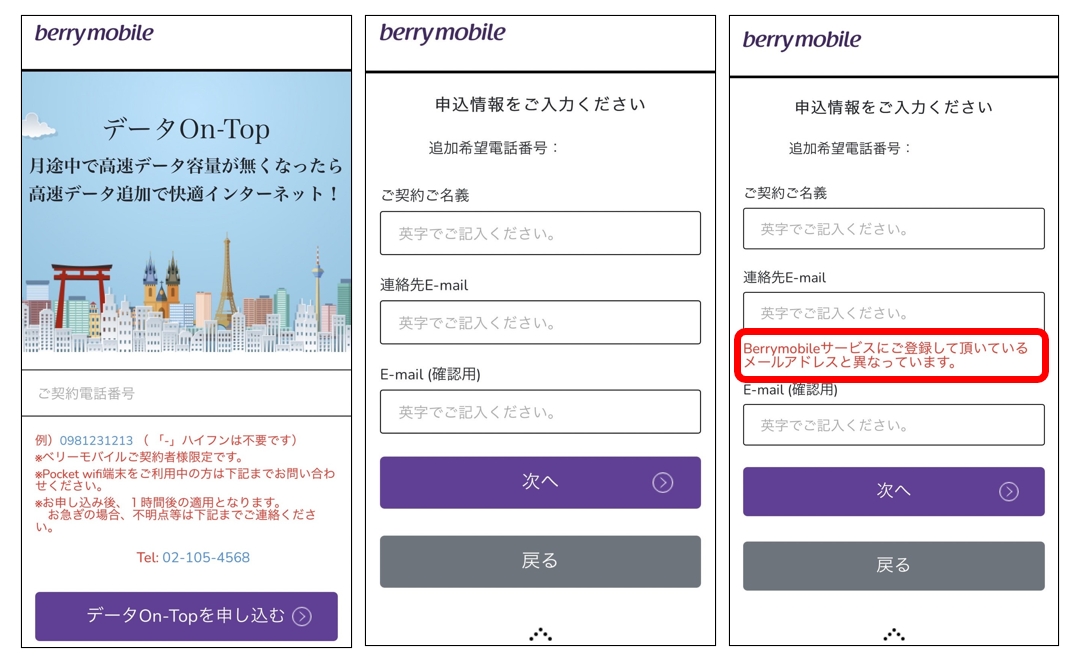
Task: Tap the example number 0981231213 link
Action: click(x=96, y=440)
